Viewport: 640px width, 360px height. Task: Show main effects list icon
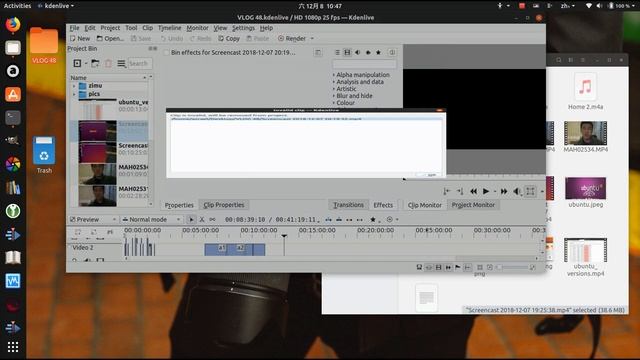[337, 52]
